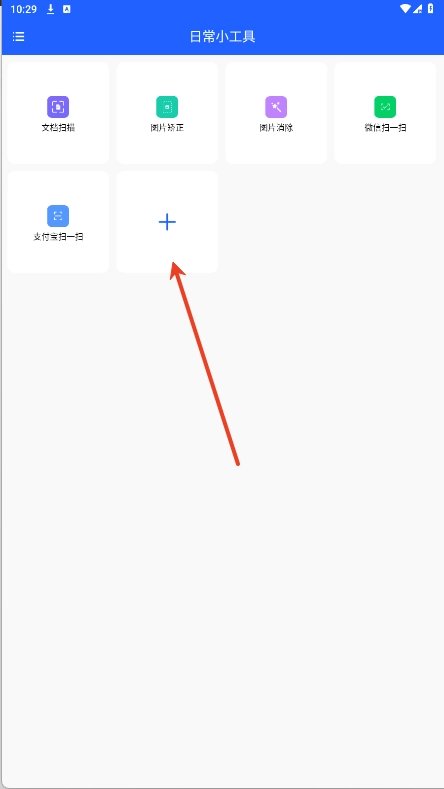This screenshot has height=789, width=444.
Task: Tap the battery indicator icon
Action: point(431,9)
